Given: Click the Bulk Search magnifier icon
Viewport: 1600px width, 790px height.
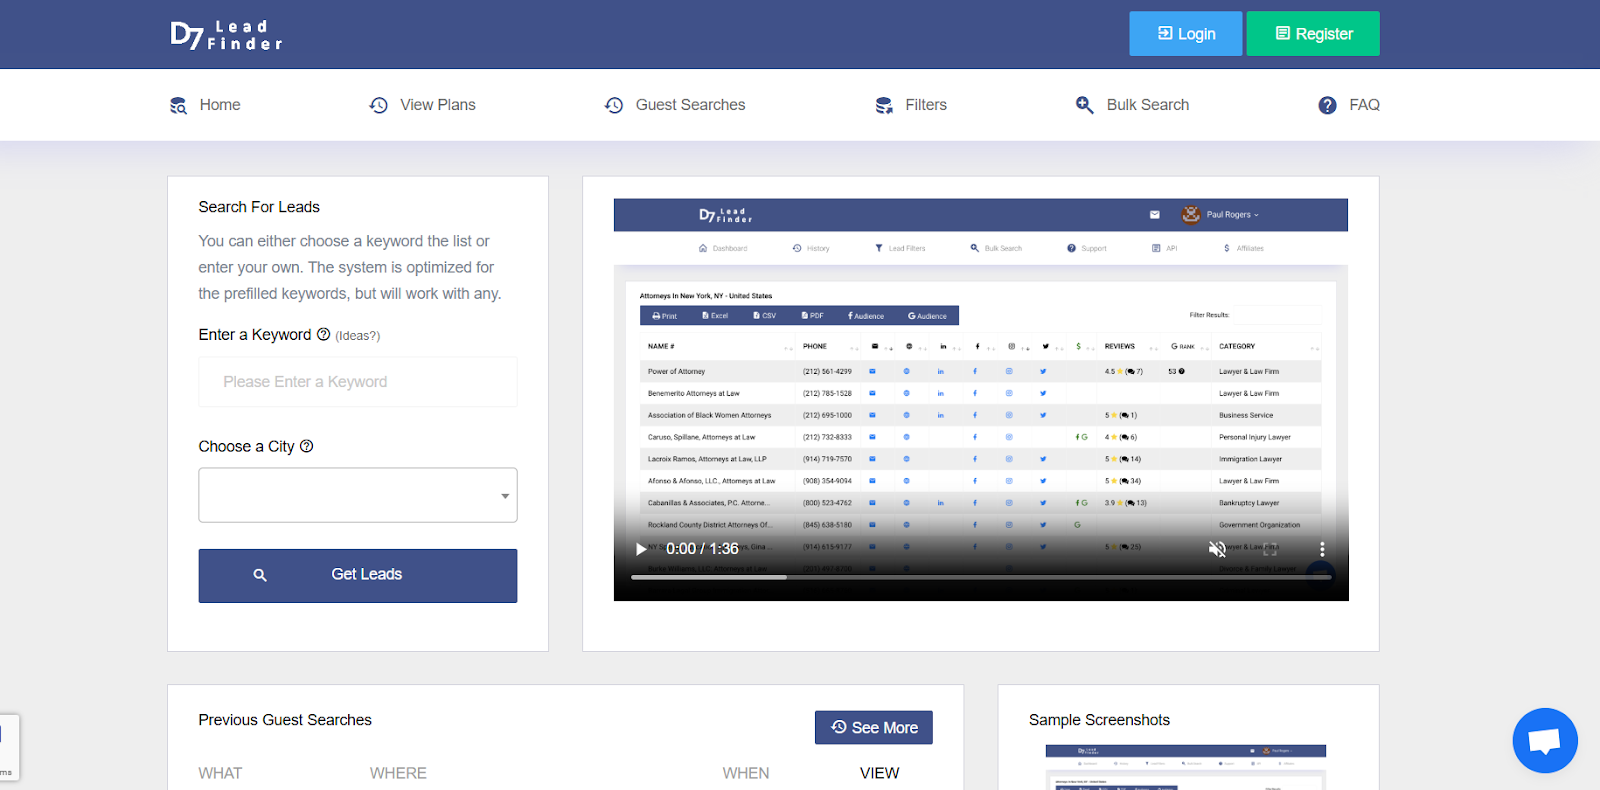Looking at the screenshot, I should pyautogui.click(x=1084, y=105).
